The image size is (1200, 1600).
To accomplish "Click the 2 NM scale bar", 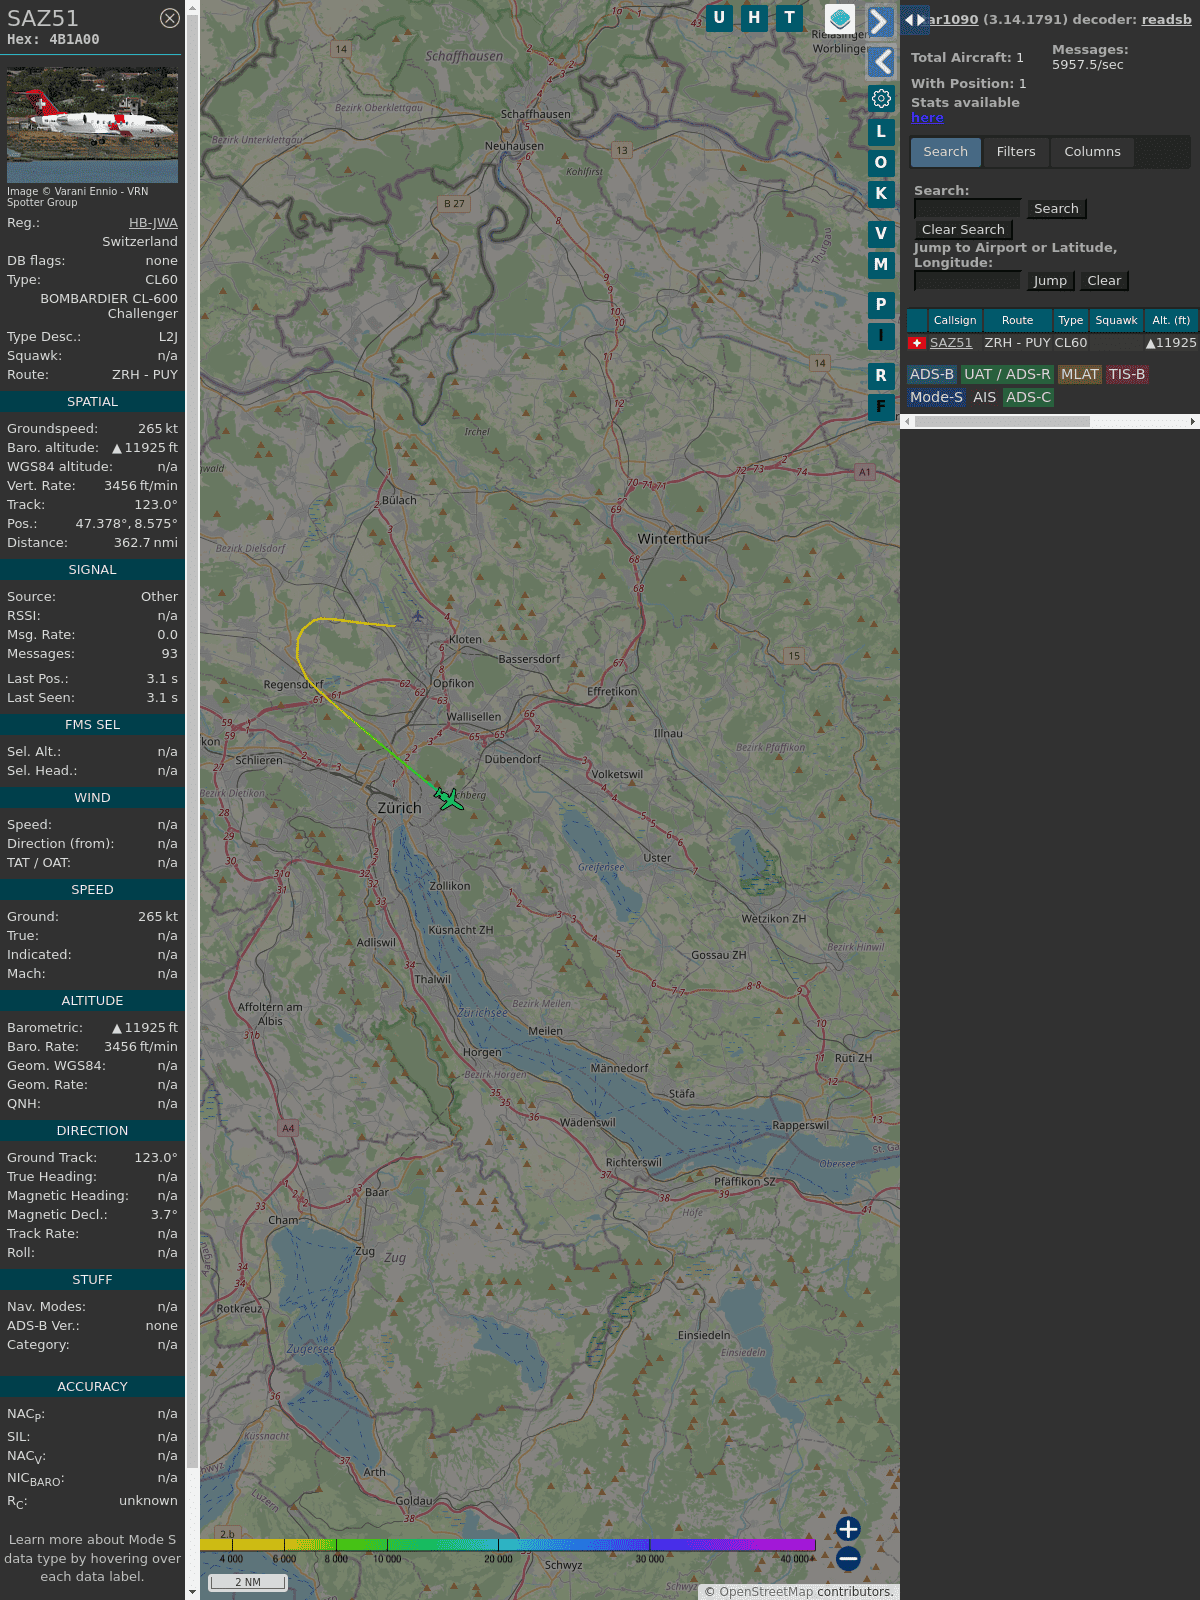I will pyautogui.click(x=247, y=1582).
